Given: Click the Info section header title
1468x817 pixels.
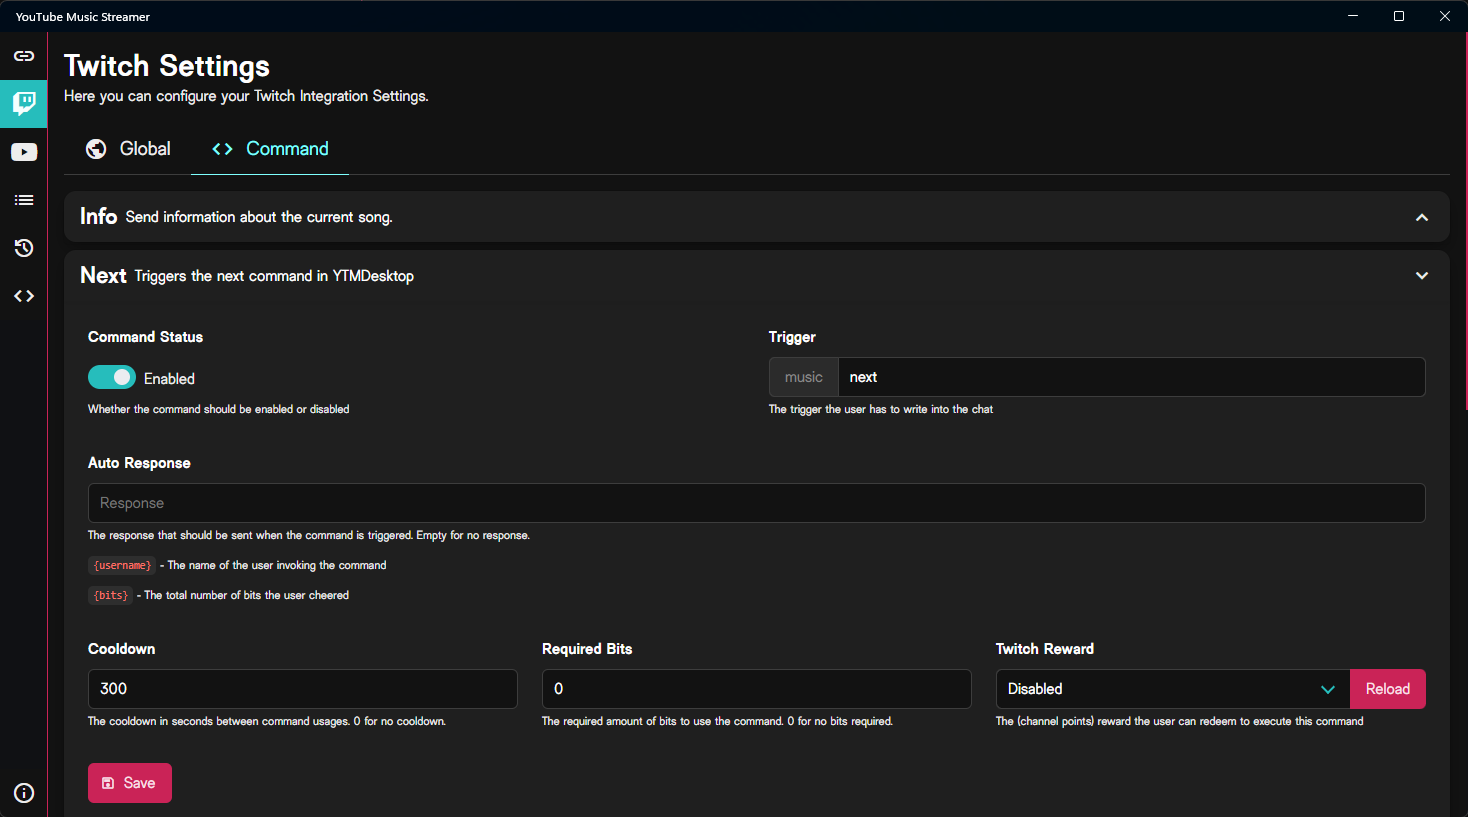Looking at the screenshot, I should coord(99,216).
